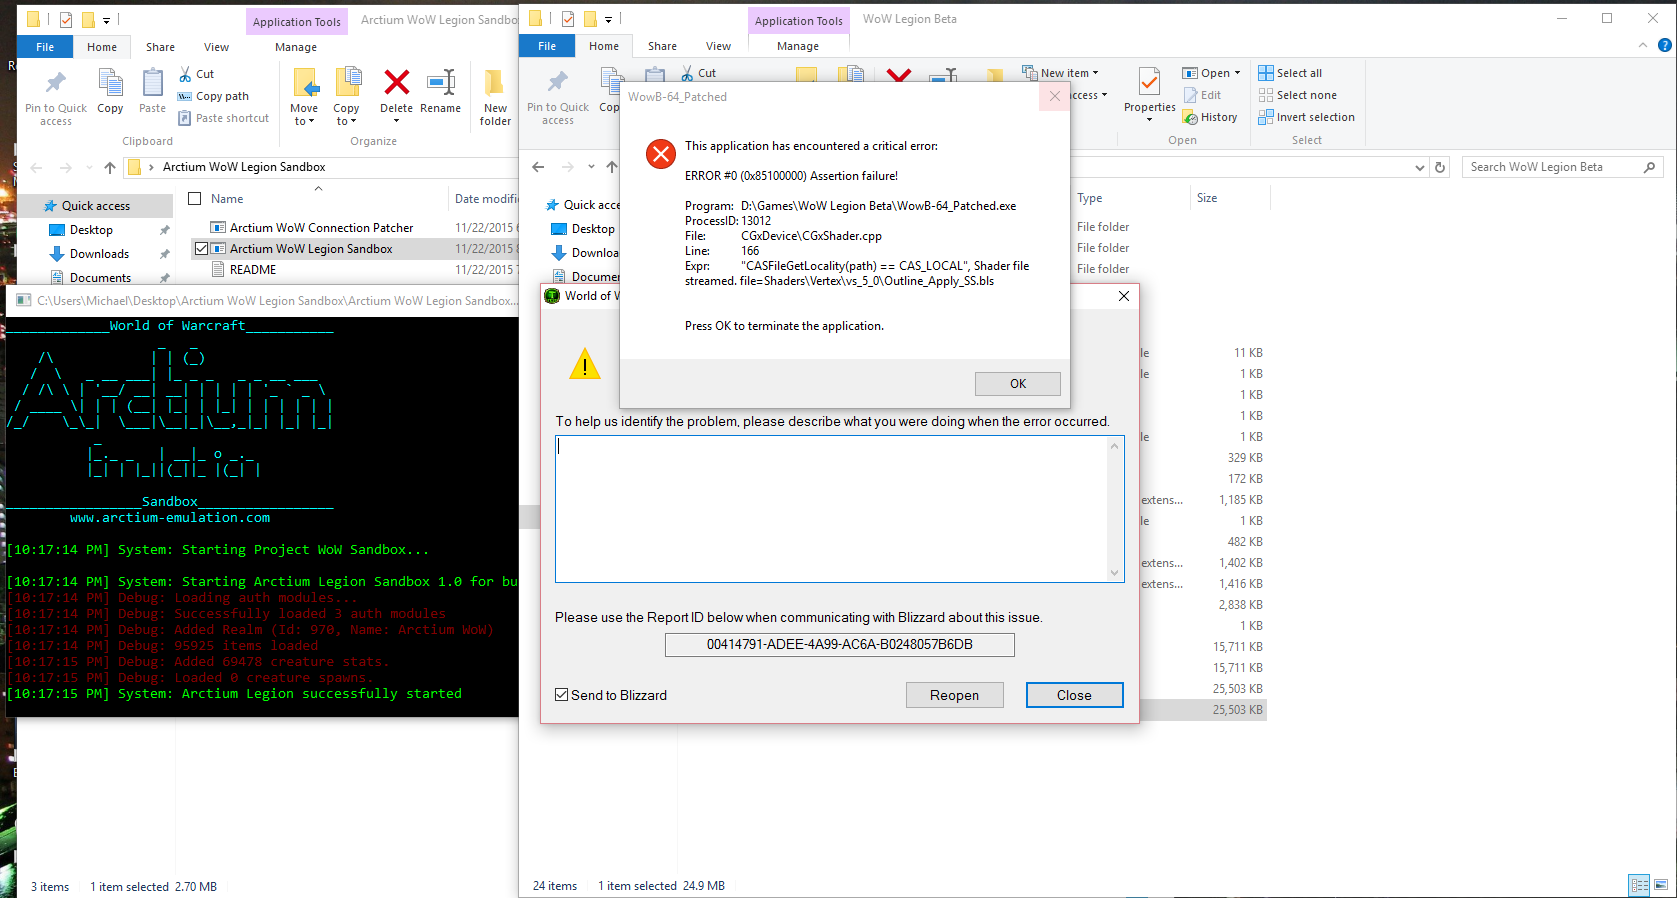Click History in Legion Beta ribbon
This screenshot has width=1677, height=898.
tap(1210, 117)
